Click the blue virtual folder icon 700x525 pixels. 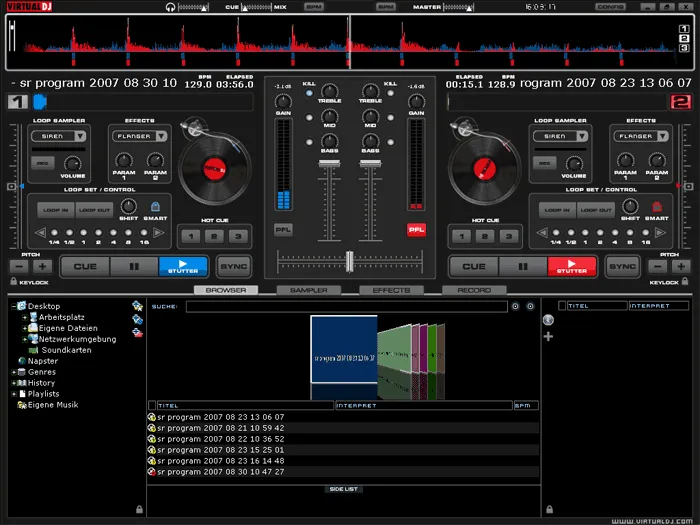137,319
